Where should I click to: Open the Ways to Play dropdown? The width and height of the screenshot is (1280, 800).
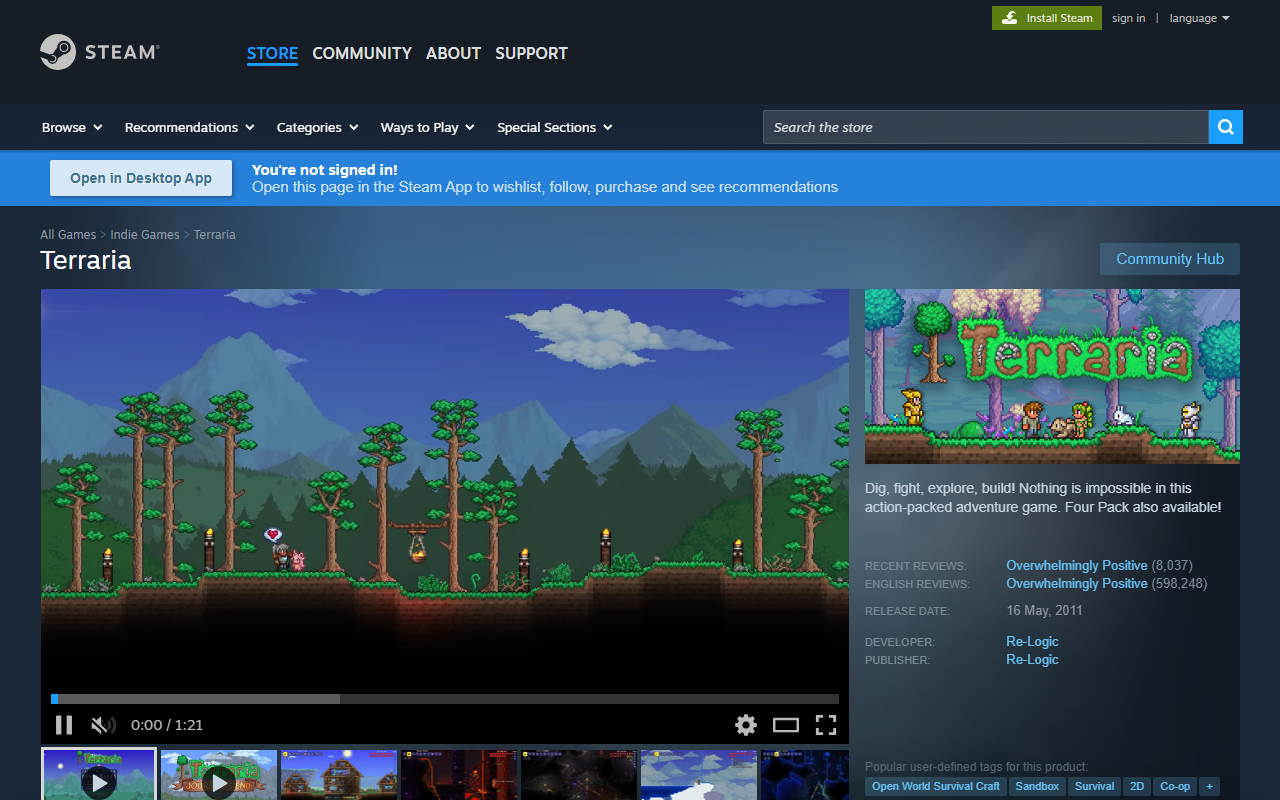(427, 127)
